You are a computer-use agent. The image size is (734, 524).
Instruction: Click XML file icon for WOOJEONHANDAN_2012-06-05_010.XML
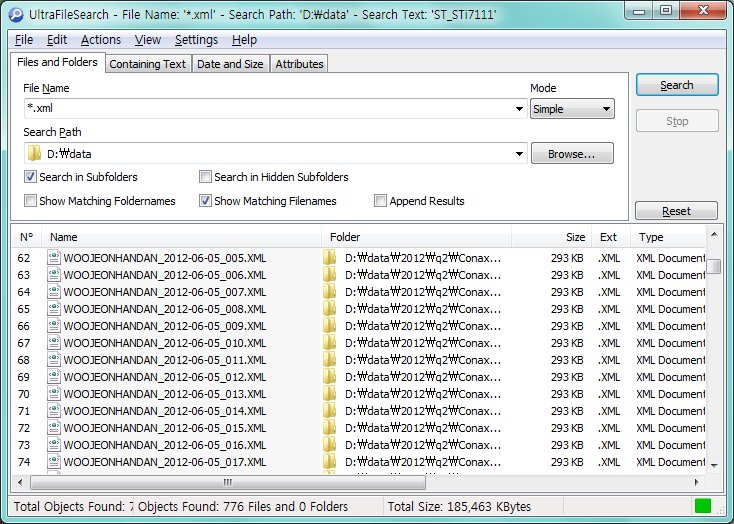tap(54, 343)
